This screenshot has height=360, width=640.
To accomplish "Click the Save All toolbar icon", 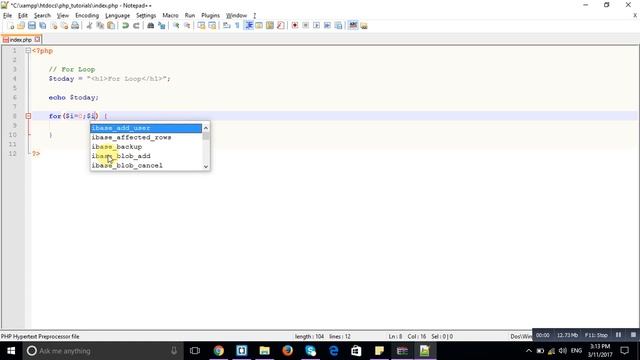I will [x=42, y=26].
